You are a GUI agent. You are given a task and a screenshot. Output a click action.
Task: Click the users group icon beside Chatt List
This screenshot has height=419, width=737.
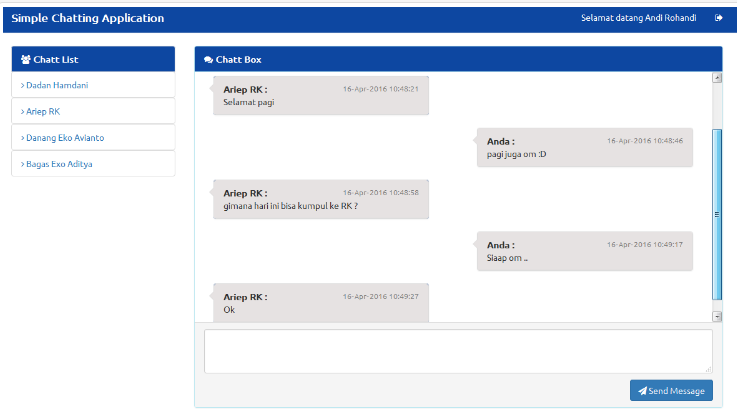point(26,60)
